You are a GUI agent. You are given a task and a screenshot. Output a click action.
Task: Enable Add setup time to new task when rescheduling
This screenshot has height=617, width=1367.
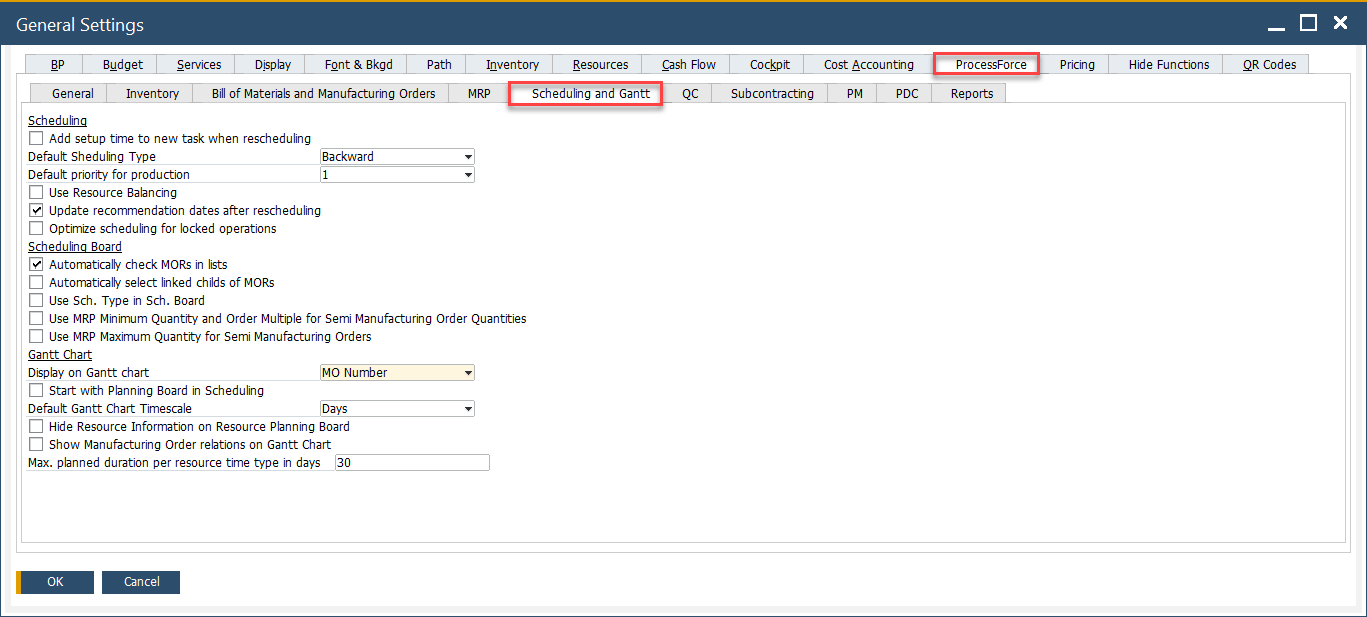[x=36, y=138]
